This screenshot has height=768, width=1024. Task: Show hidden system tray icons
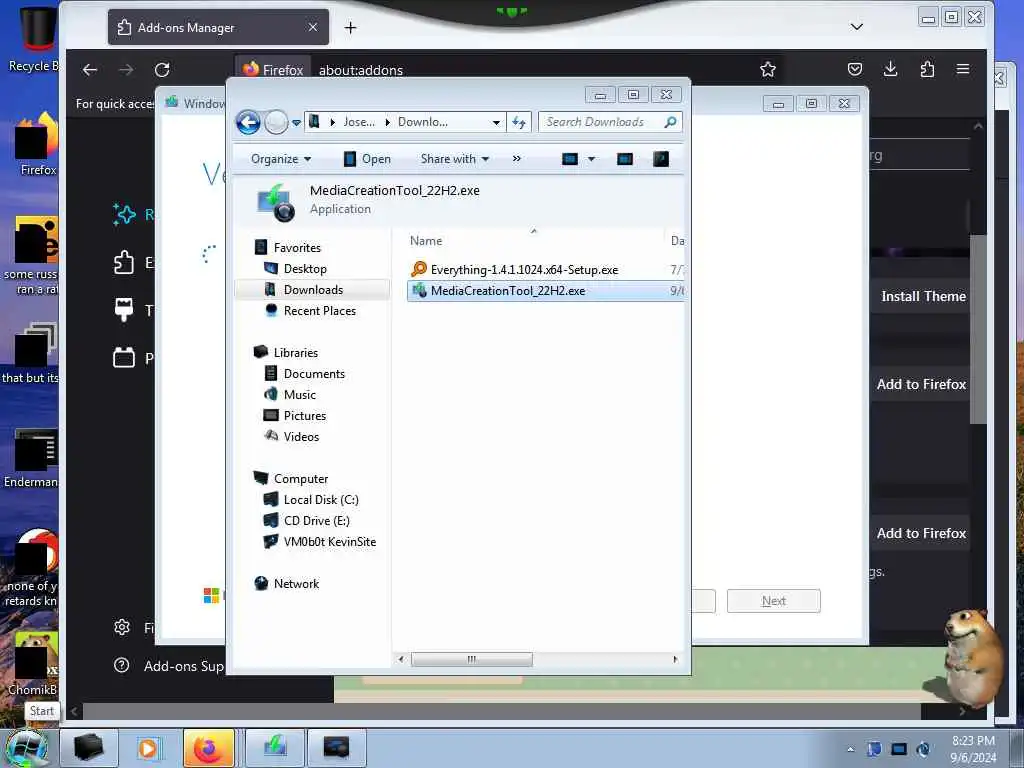click(x=850, y=749)
